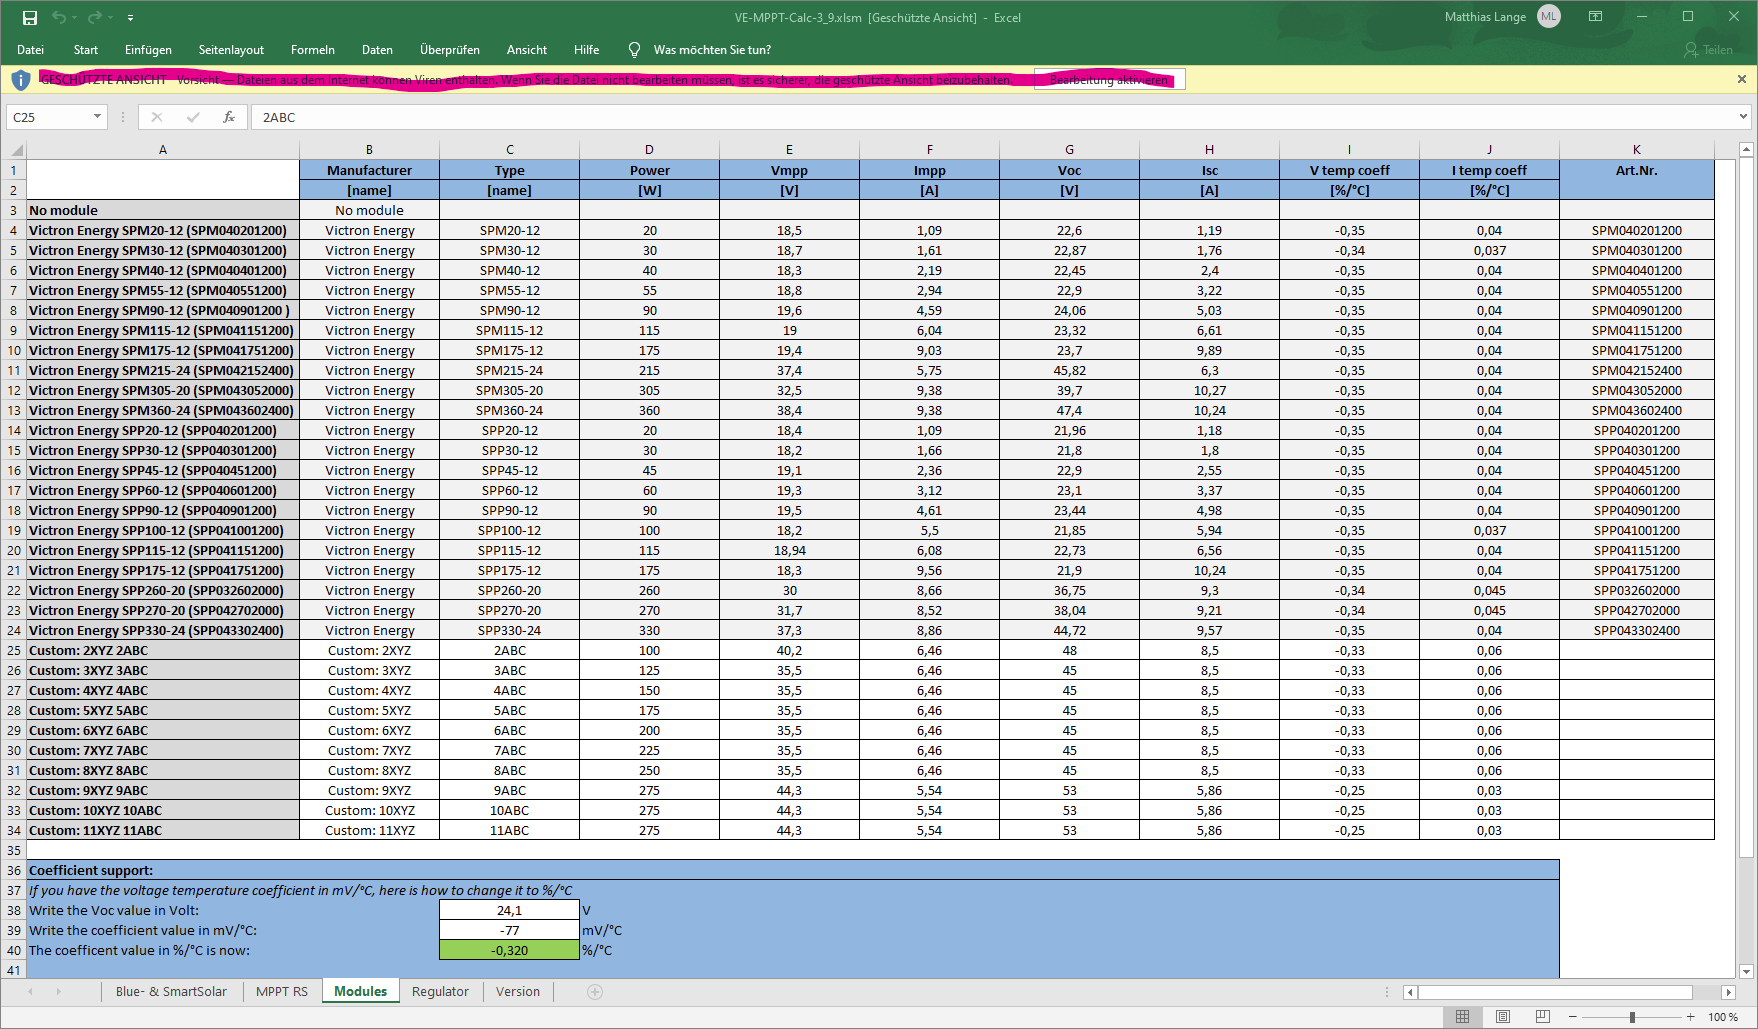Open the Hilfe ribbon tab
Screen dimensions: 1758x1029
[x=587, y=50]
